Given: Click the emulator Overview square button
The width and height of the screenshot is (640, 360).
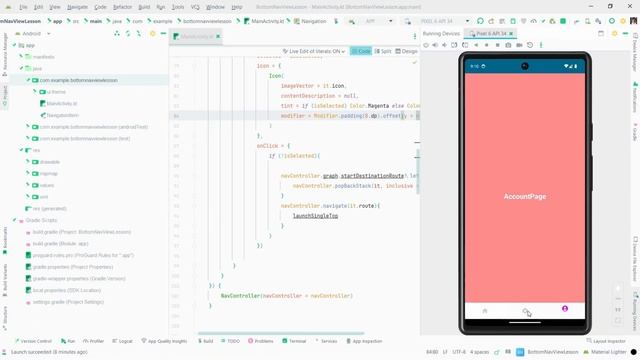Looking at the screenshot, I should point(498,45).
